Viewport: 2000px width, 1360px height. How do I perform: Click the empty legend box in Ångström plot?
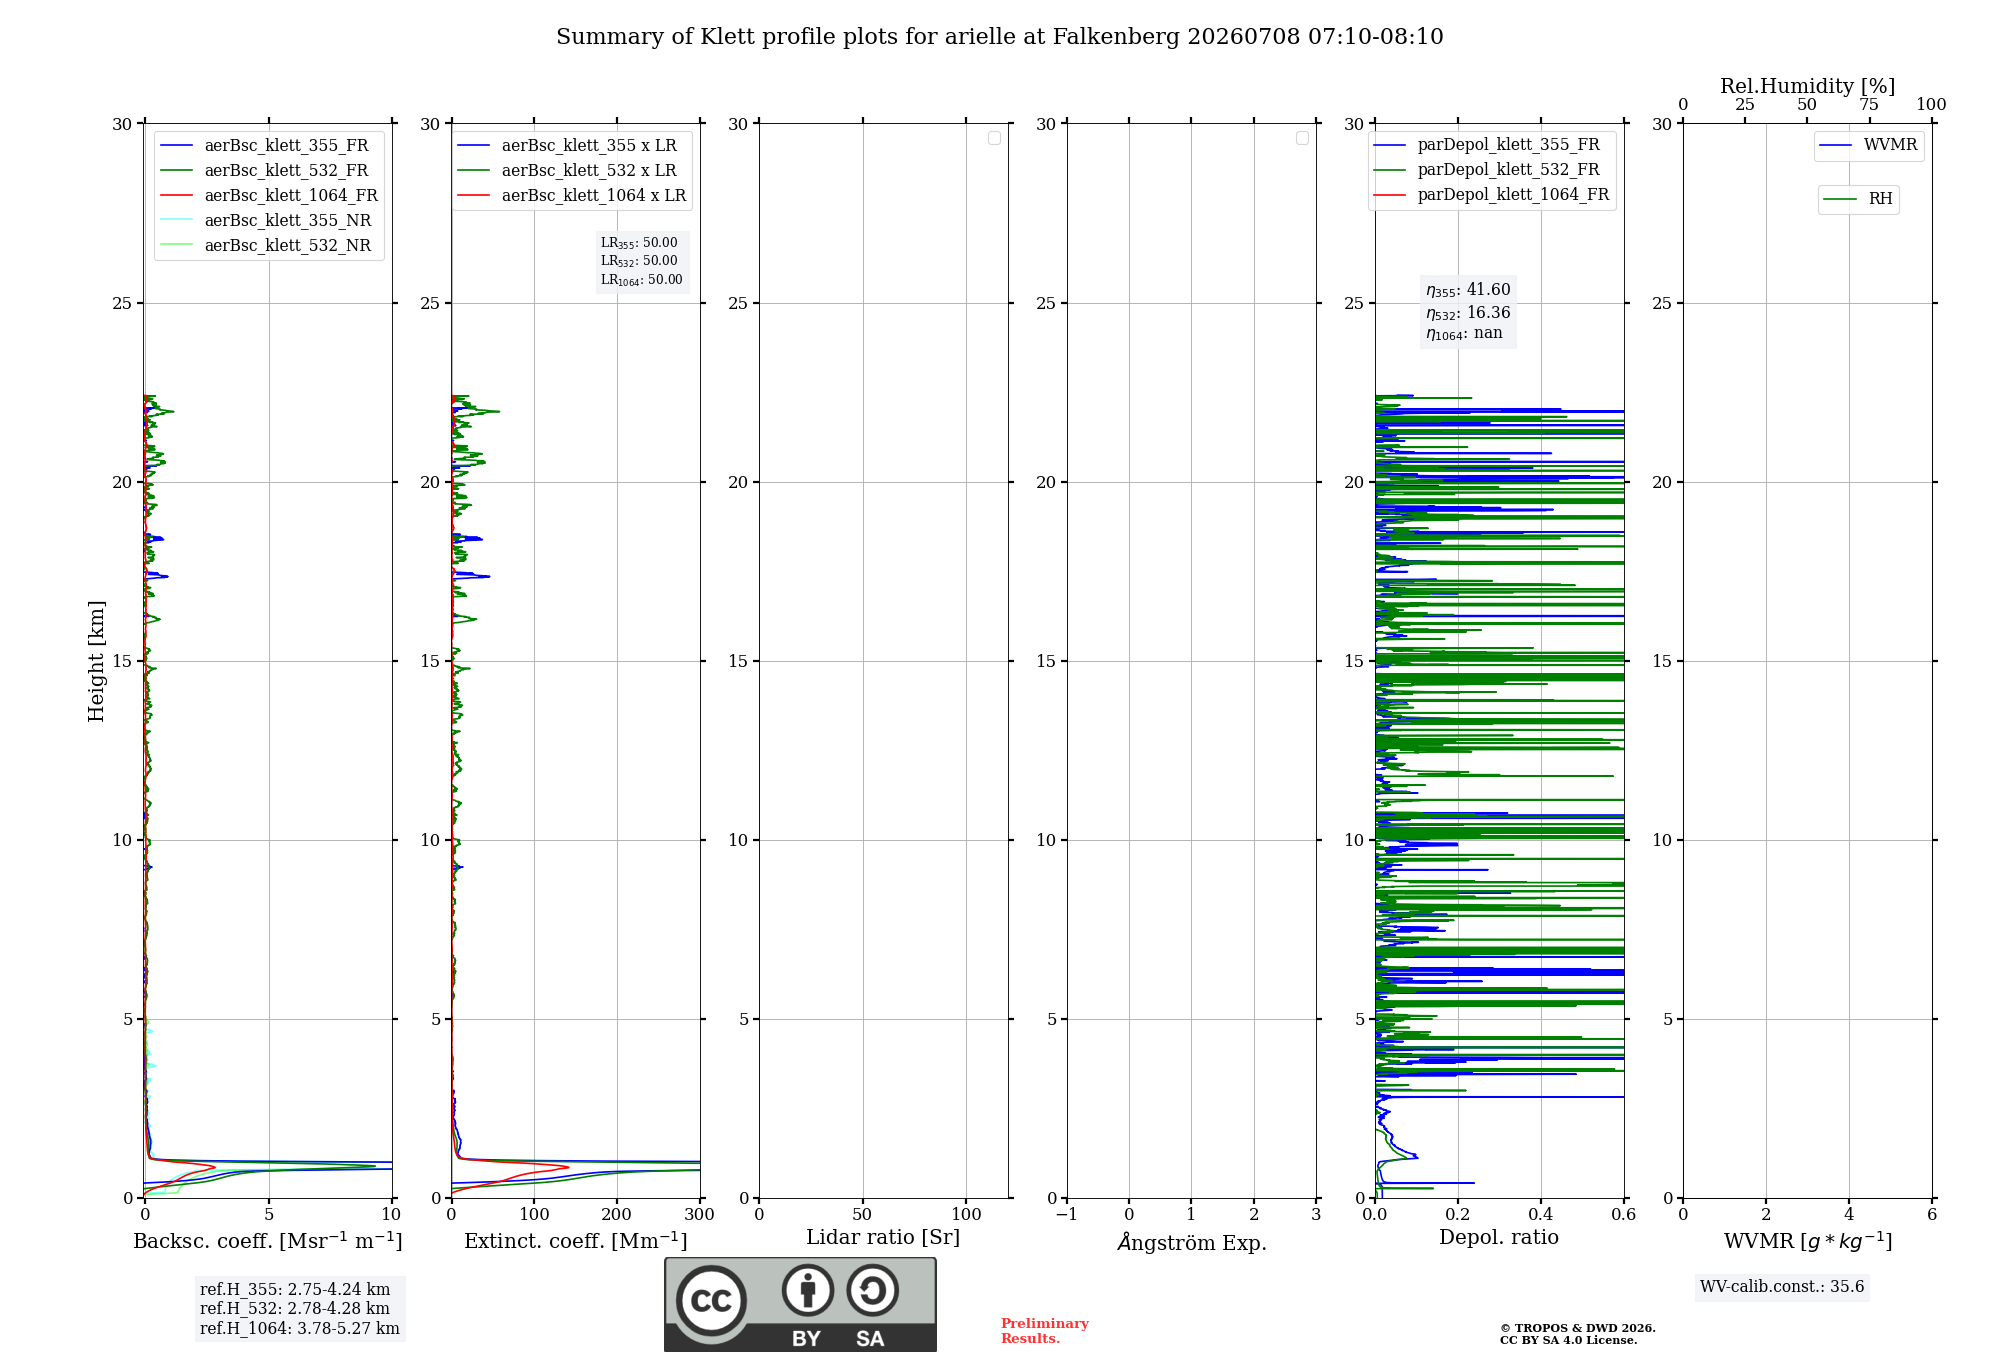[1302, 138]
